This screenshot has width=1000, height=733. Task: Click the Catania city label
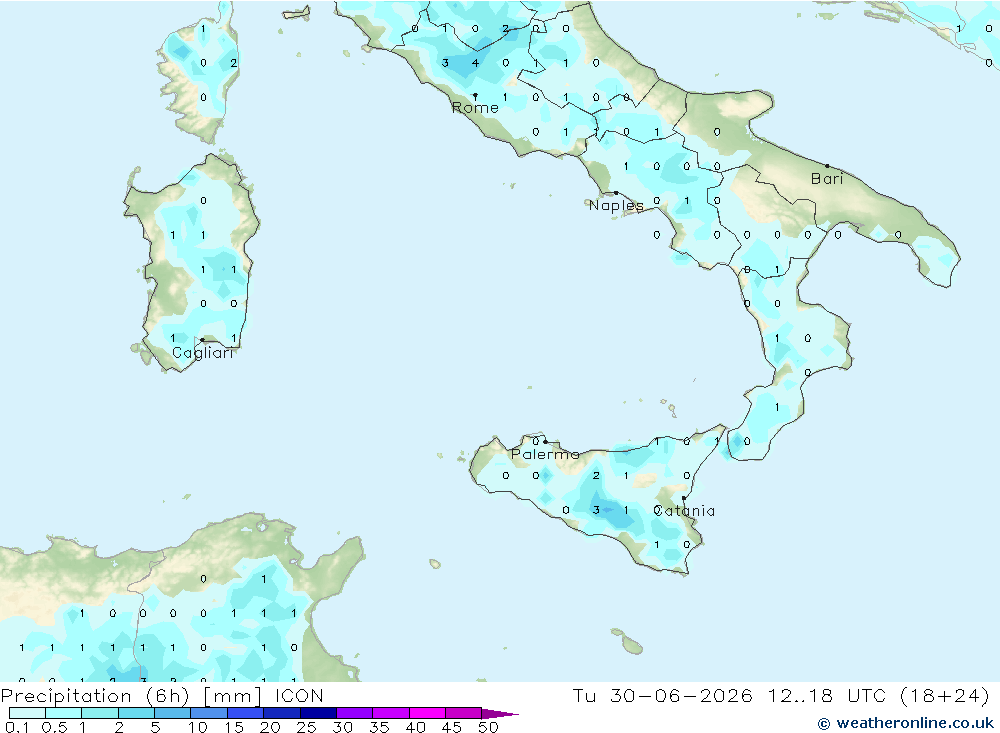point(684,510)
